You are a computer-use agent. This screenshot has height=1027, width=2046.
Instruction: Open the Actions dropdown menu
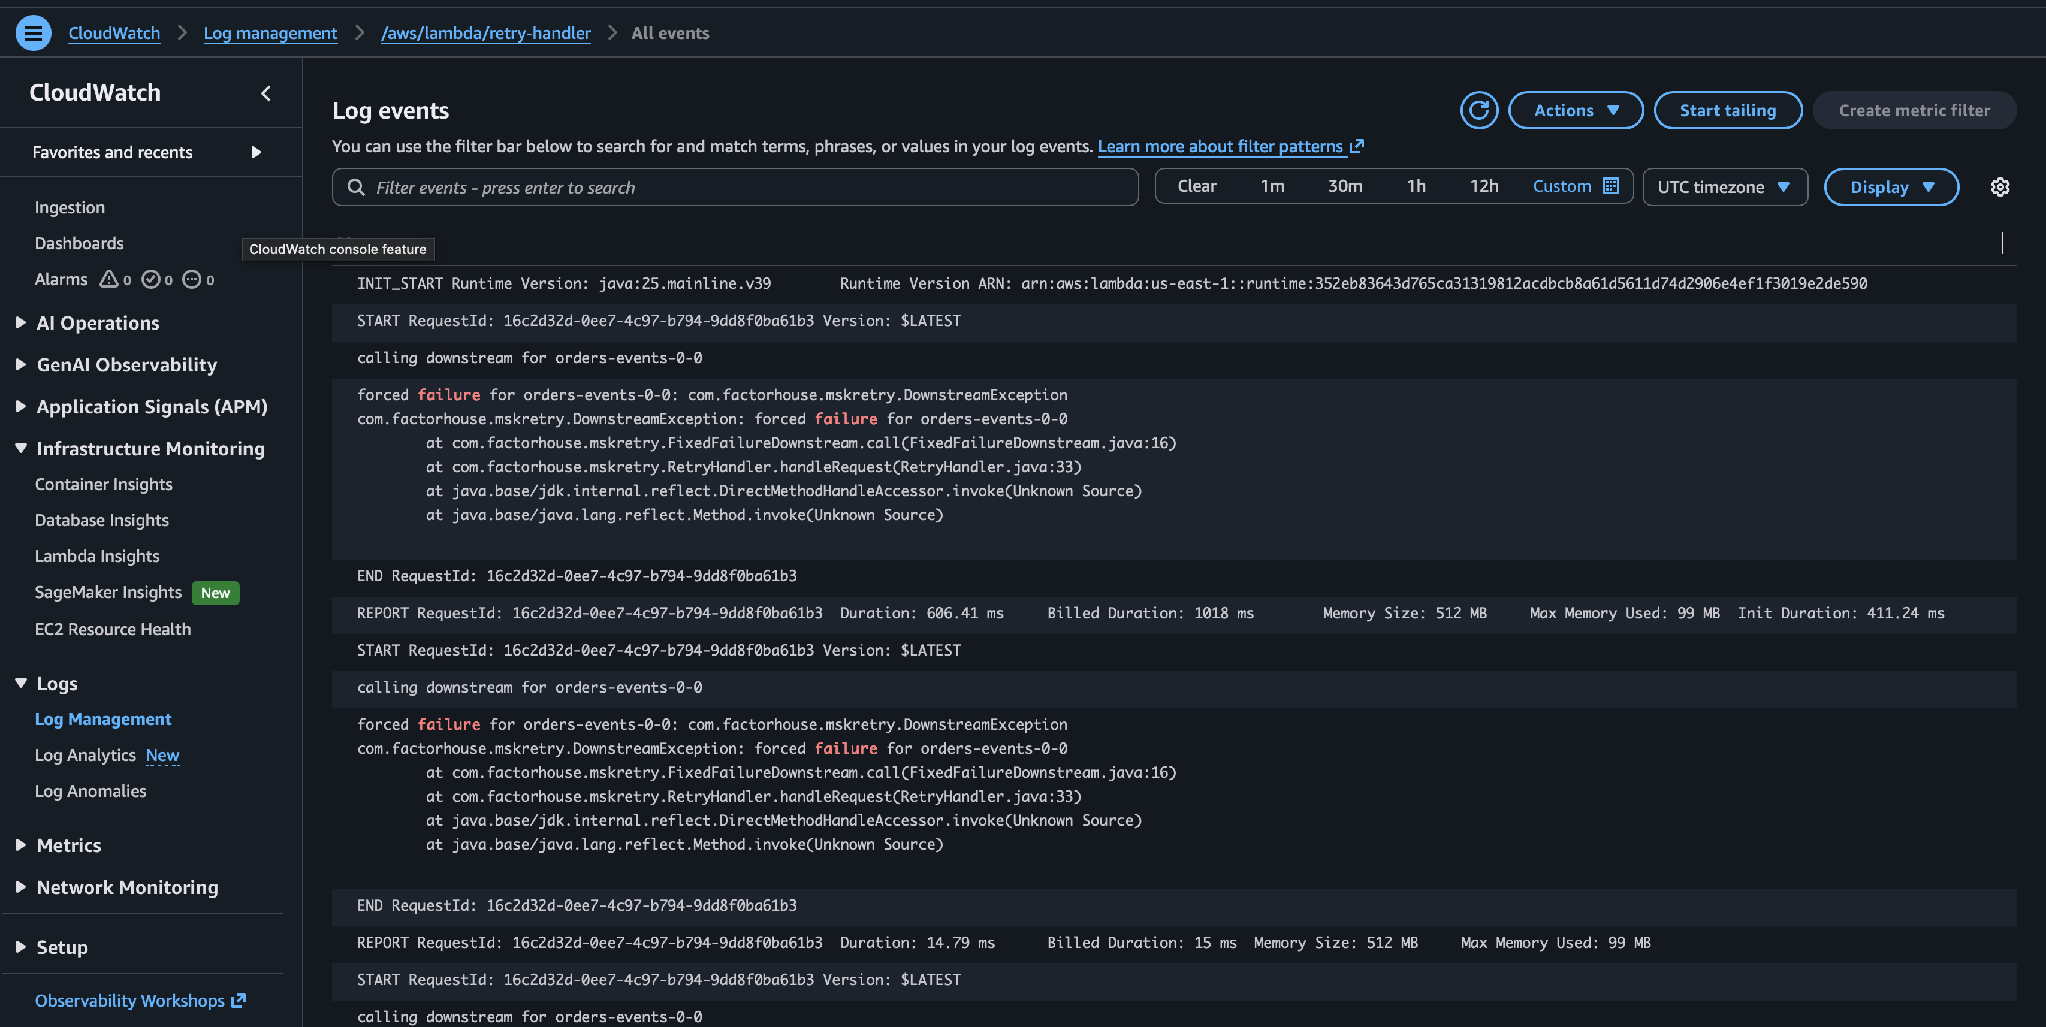coord(1576,110)
